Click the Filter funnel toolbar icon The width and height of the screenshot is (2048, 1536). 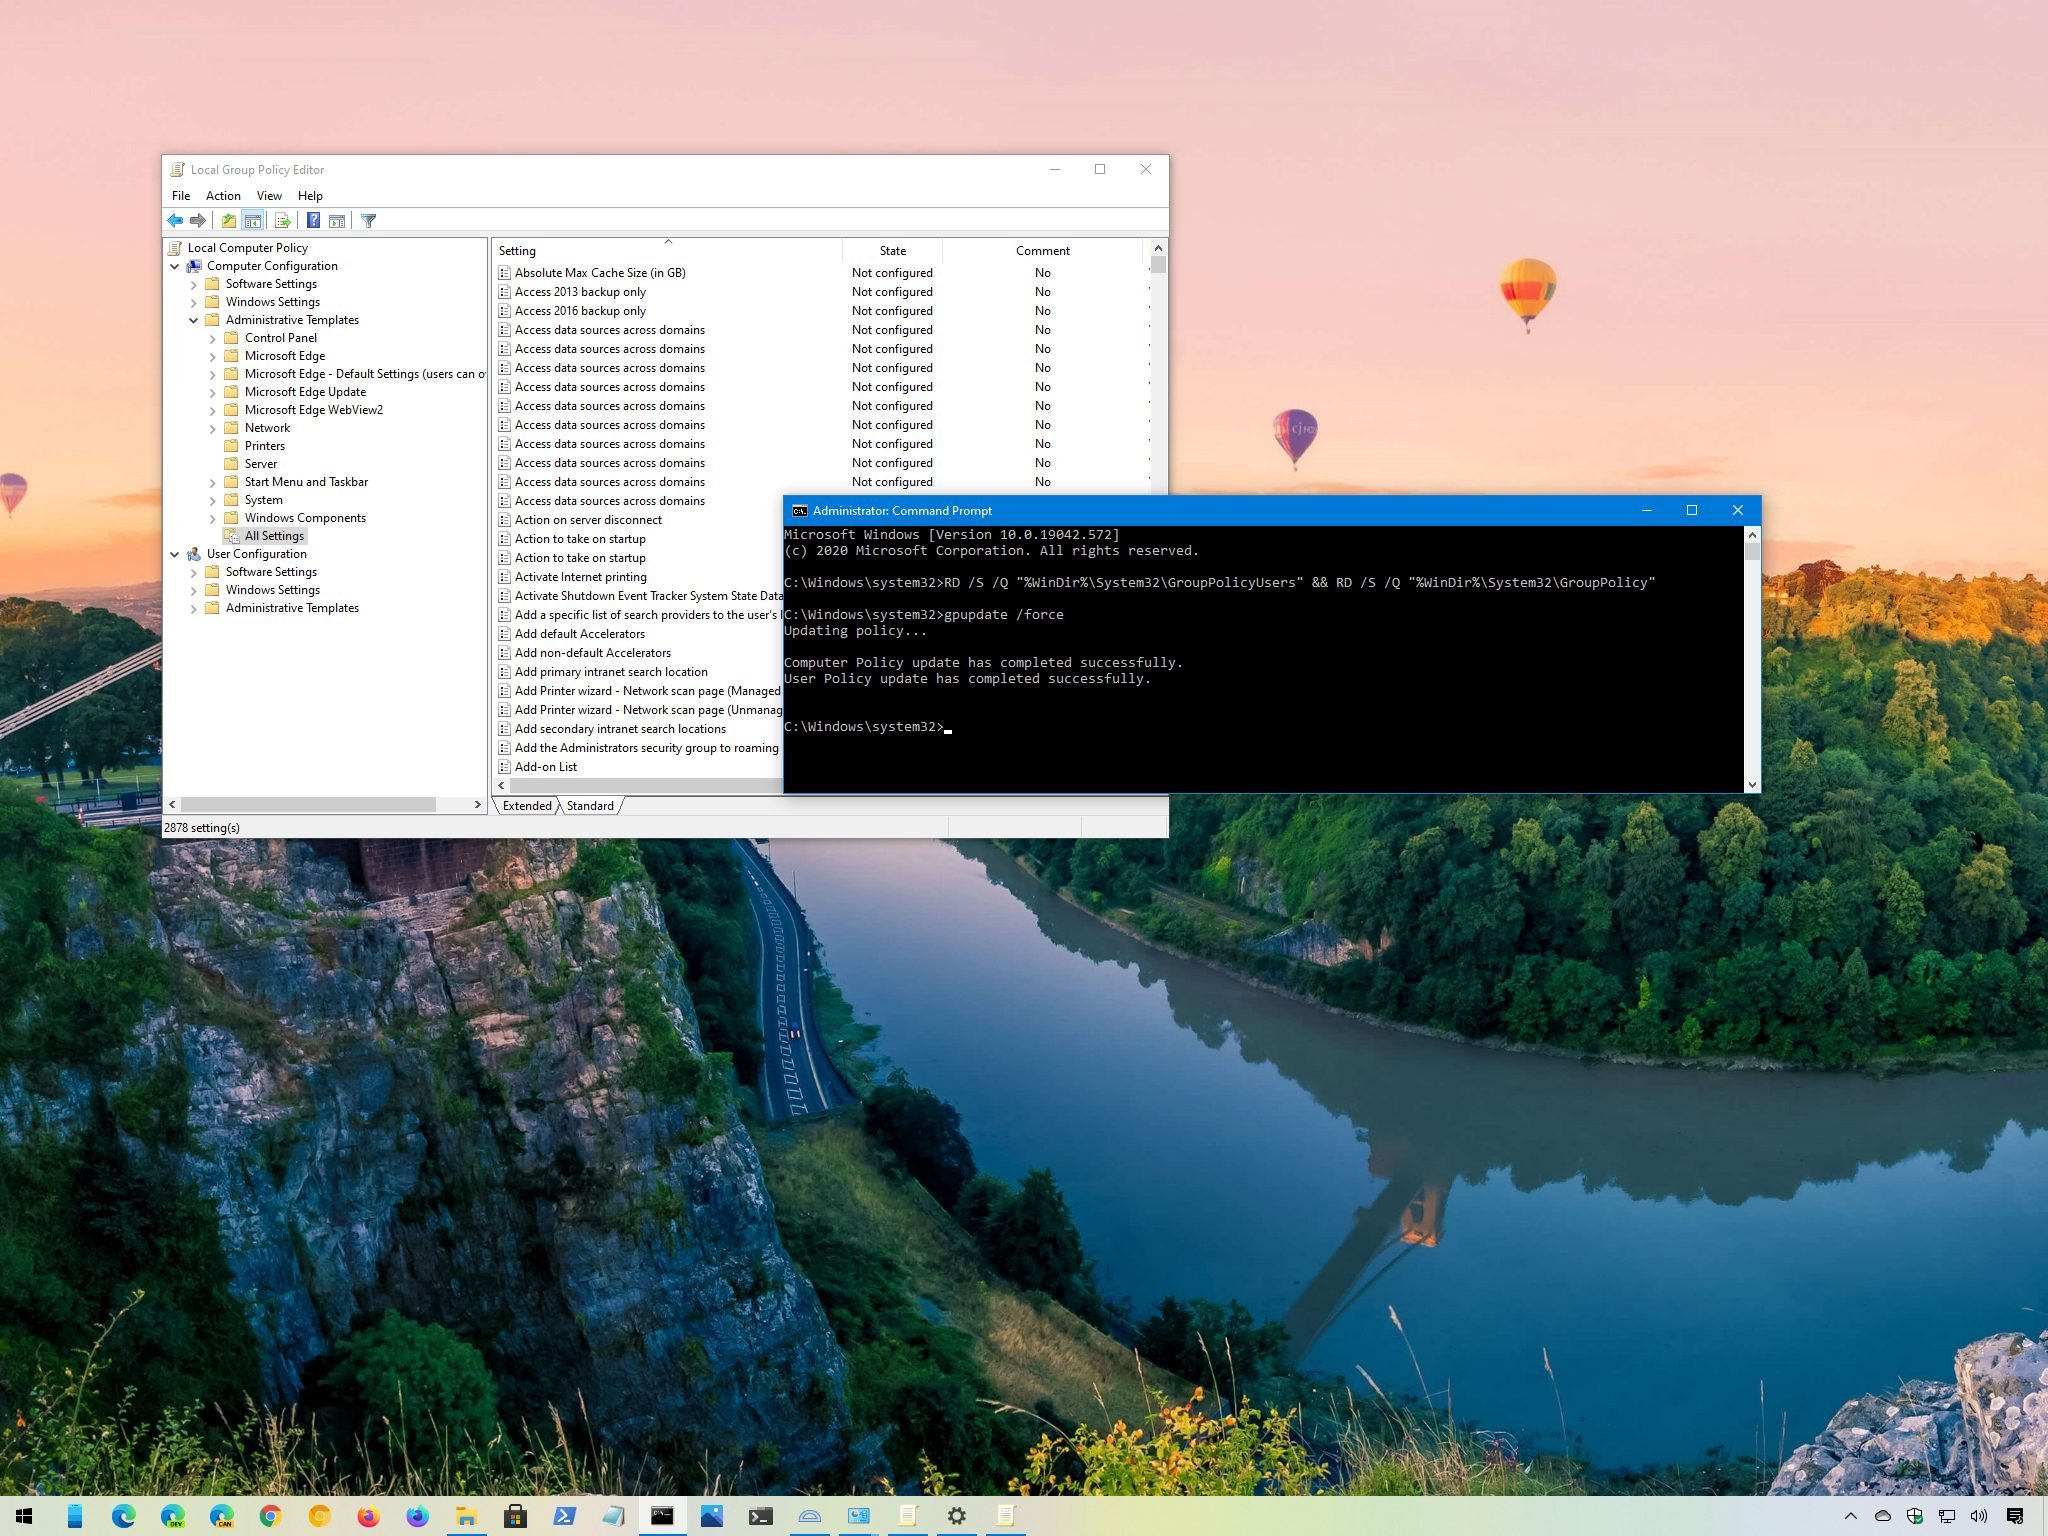pos(368,221)
